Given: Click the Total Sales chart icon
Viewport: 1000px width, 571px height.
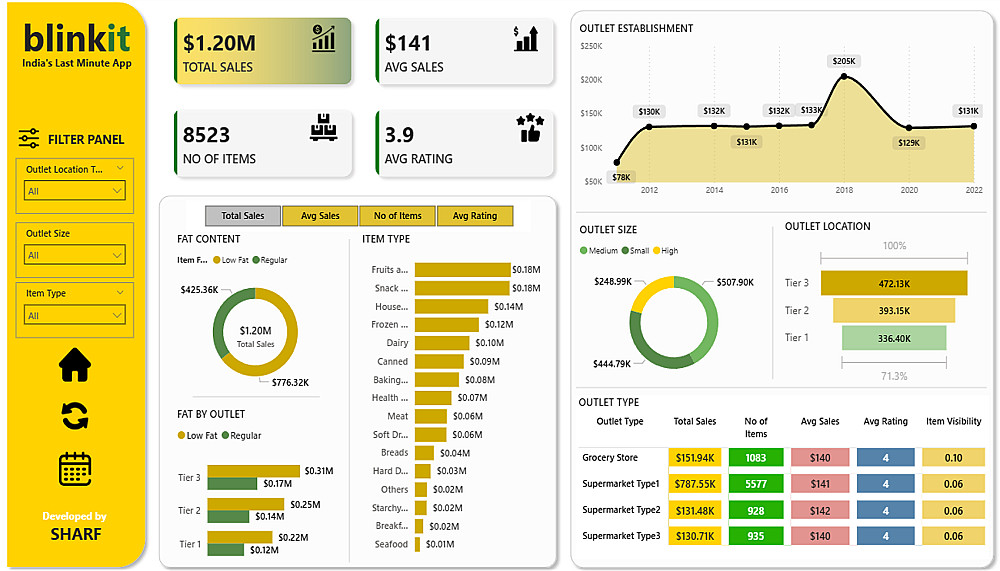Looking at the screenshot, I should [x=323, y=38].
